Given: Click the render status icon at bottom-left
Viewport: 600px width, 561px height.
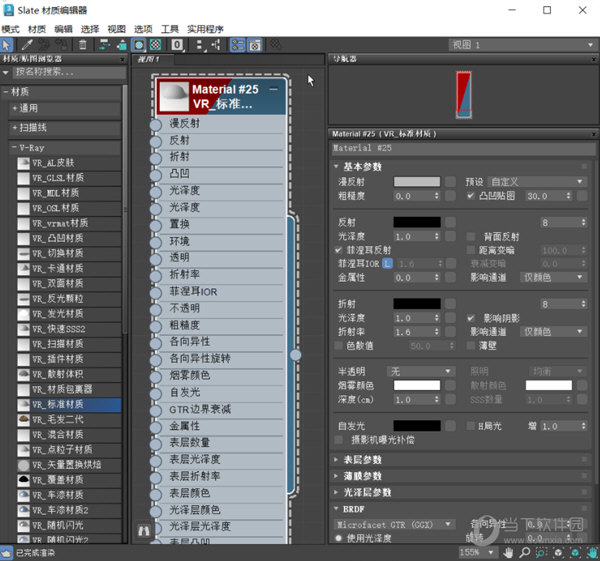Looking at the screenshot, I should 7,553.
